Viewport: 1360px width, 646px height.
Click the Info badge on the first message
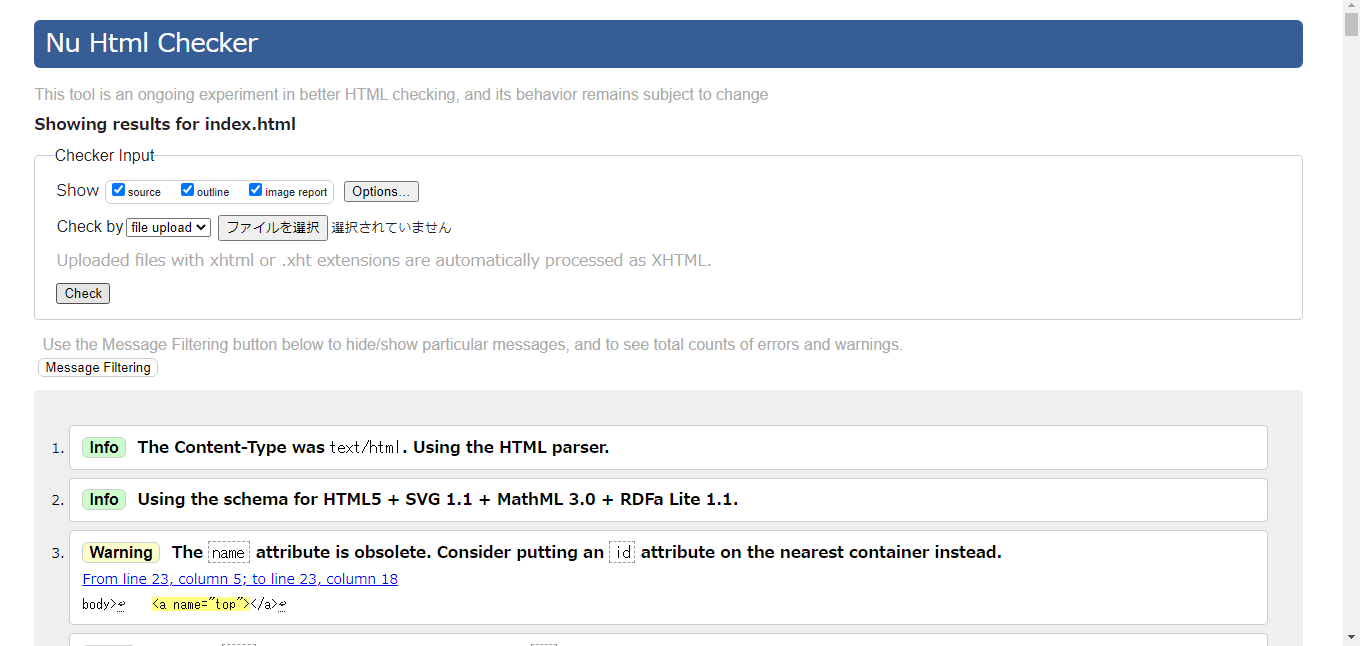point(104,447)
